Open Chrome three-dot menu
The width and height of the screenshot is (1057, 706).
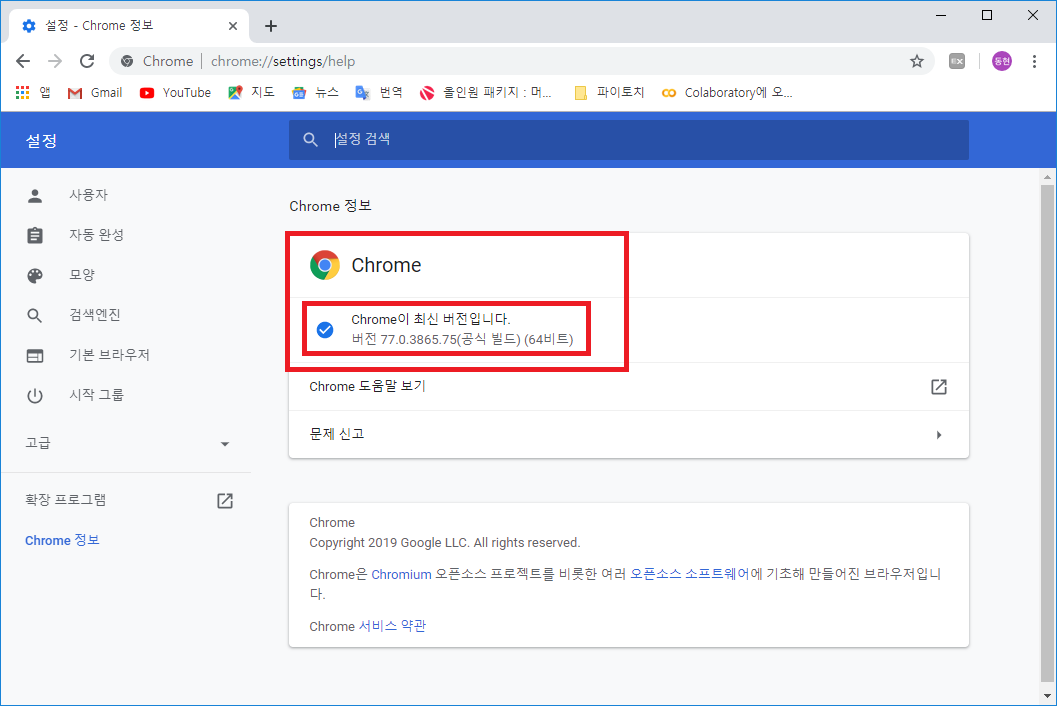tap(1034, 61)
